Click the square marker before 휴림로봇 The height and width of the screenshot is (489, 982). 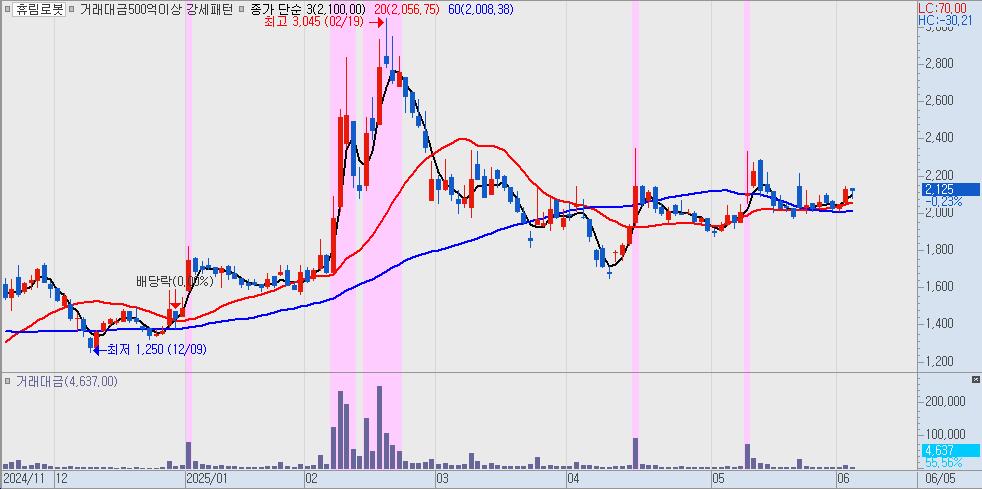point(8,9)
